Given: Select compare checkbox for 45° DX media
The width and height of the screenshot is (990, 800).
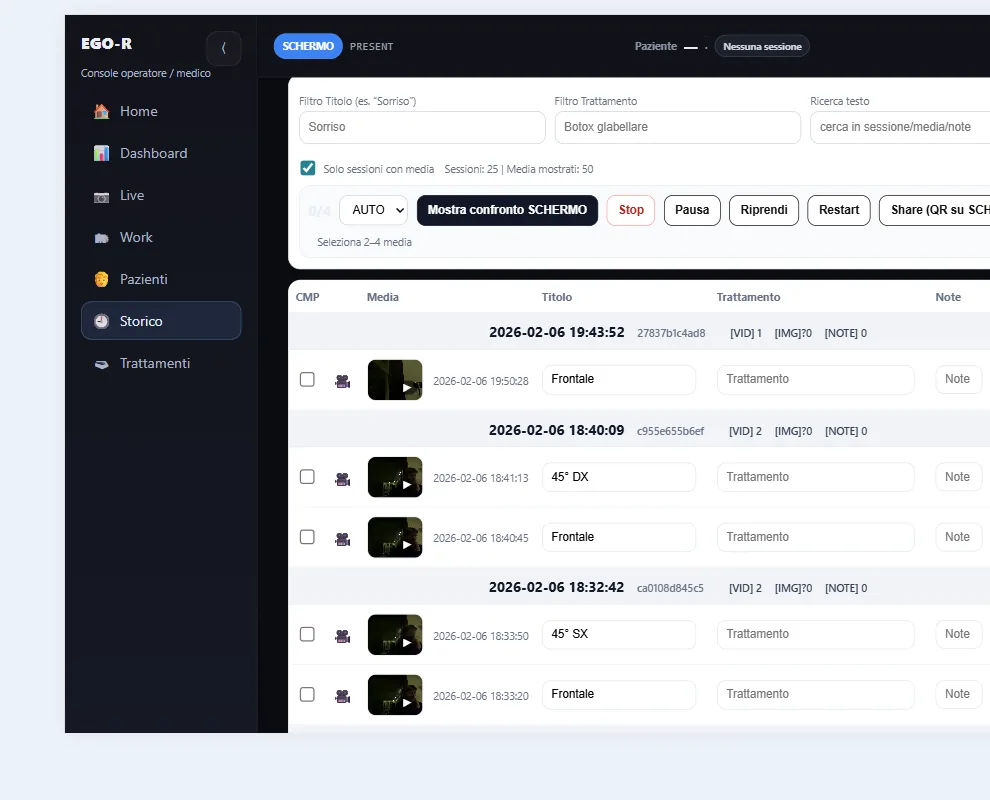Looking at the screenshot, I should point(307,477).
